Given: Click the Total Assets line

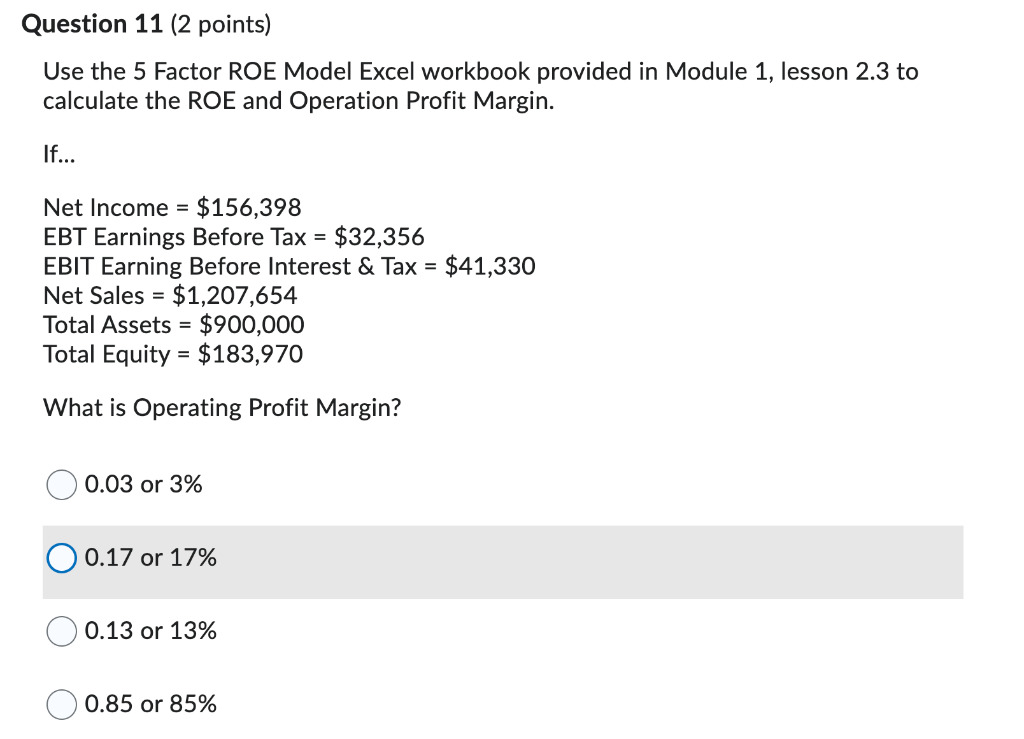Looking at the screenshot, I should click(x=173, y=324).
